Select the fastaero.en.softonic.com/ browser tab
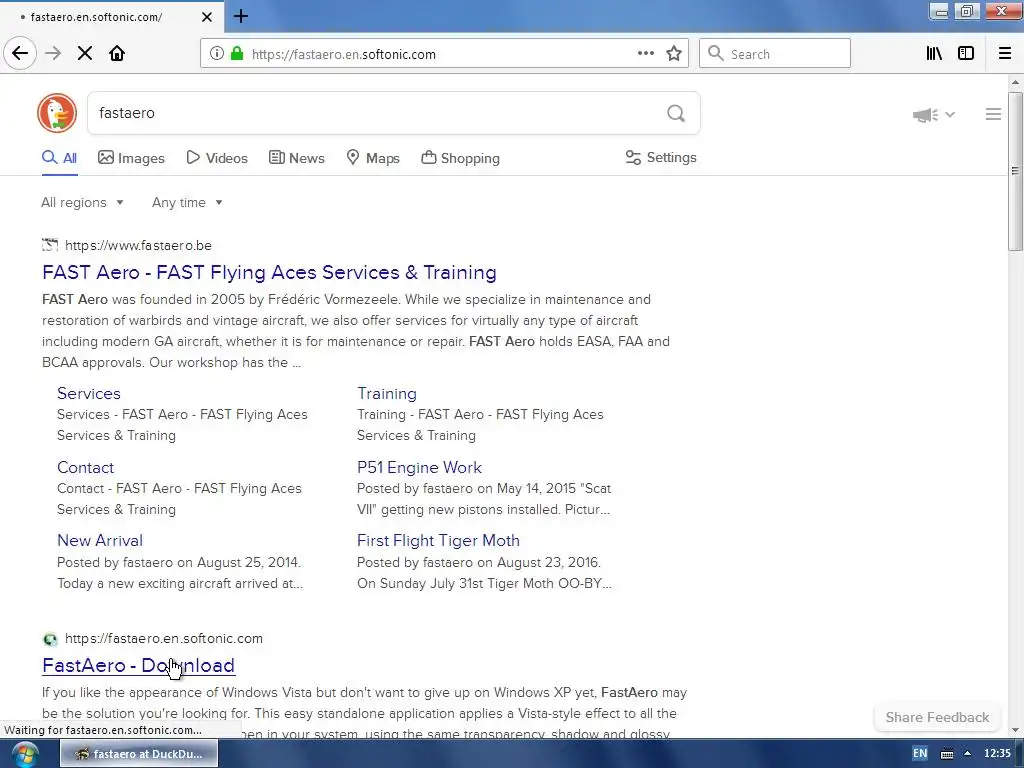Viewport: 1024px width, 768px height. [x=111, y=16]
